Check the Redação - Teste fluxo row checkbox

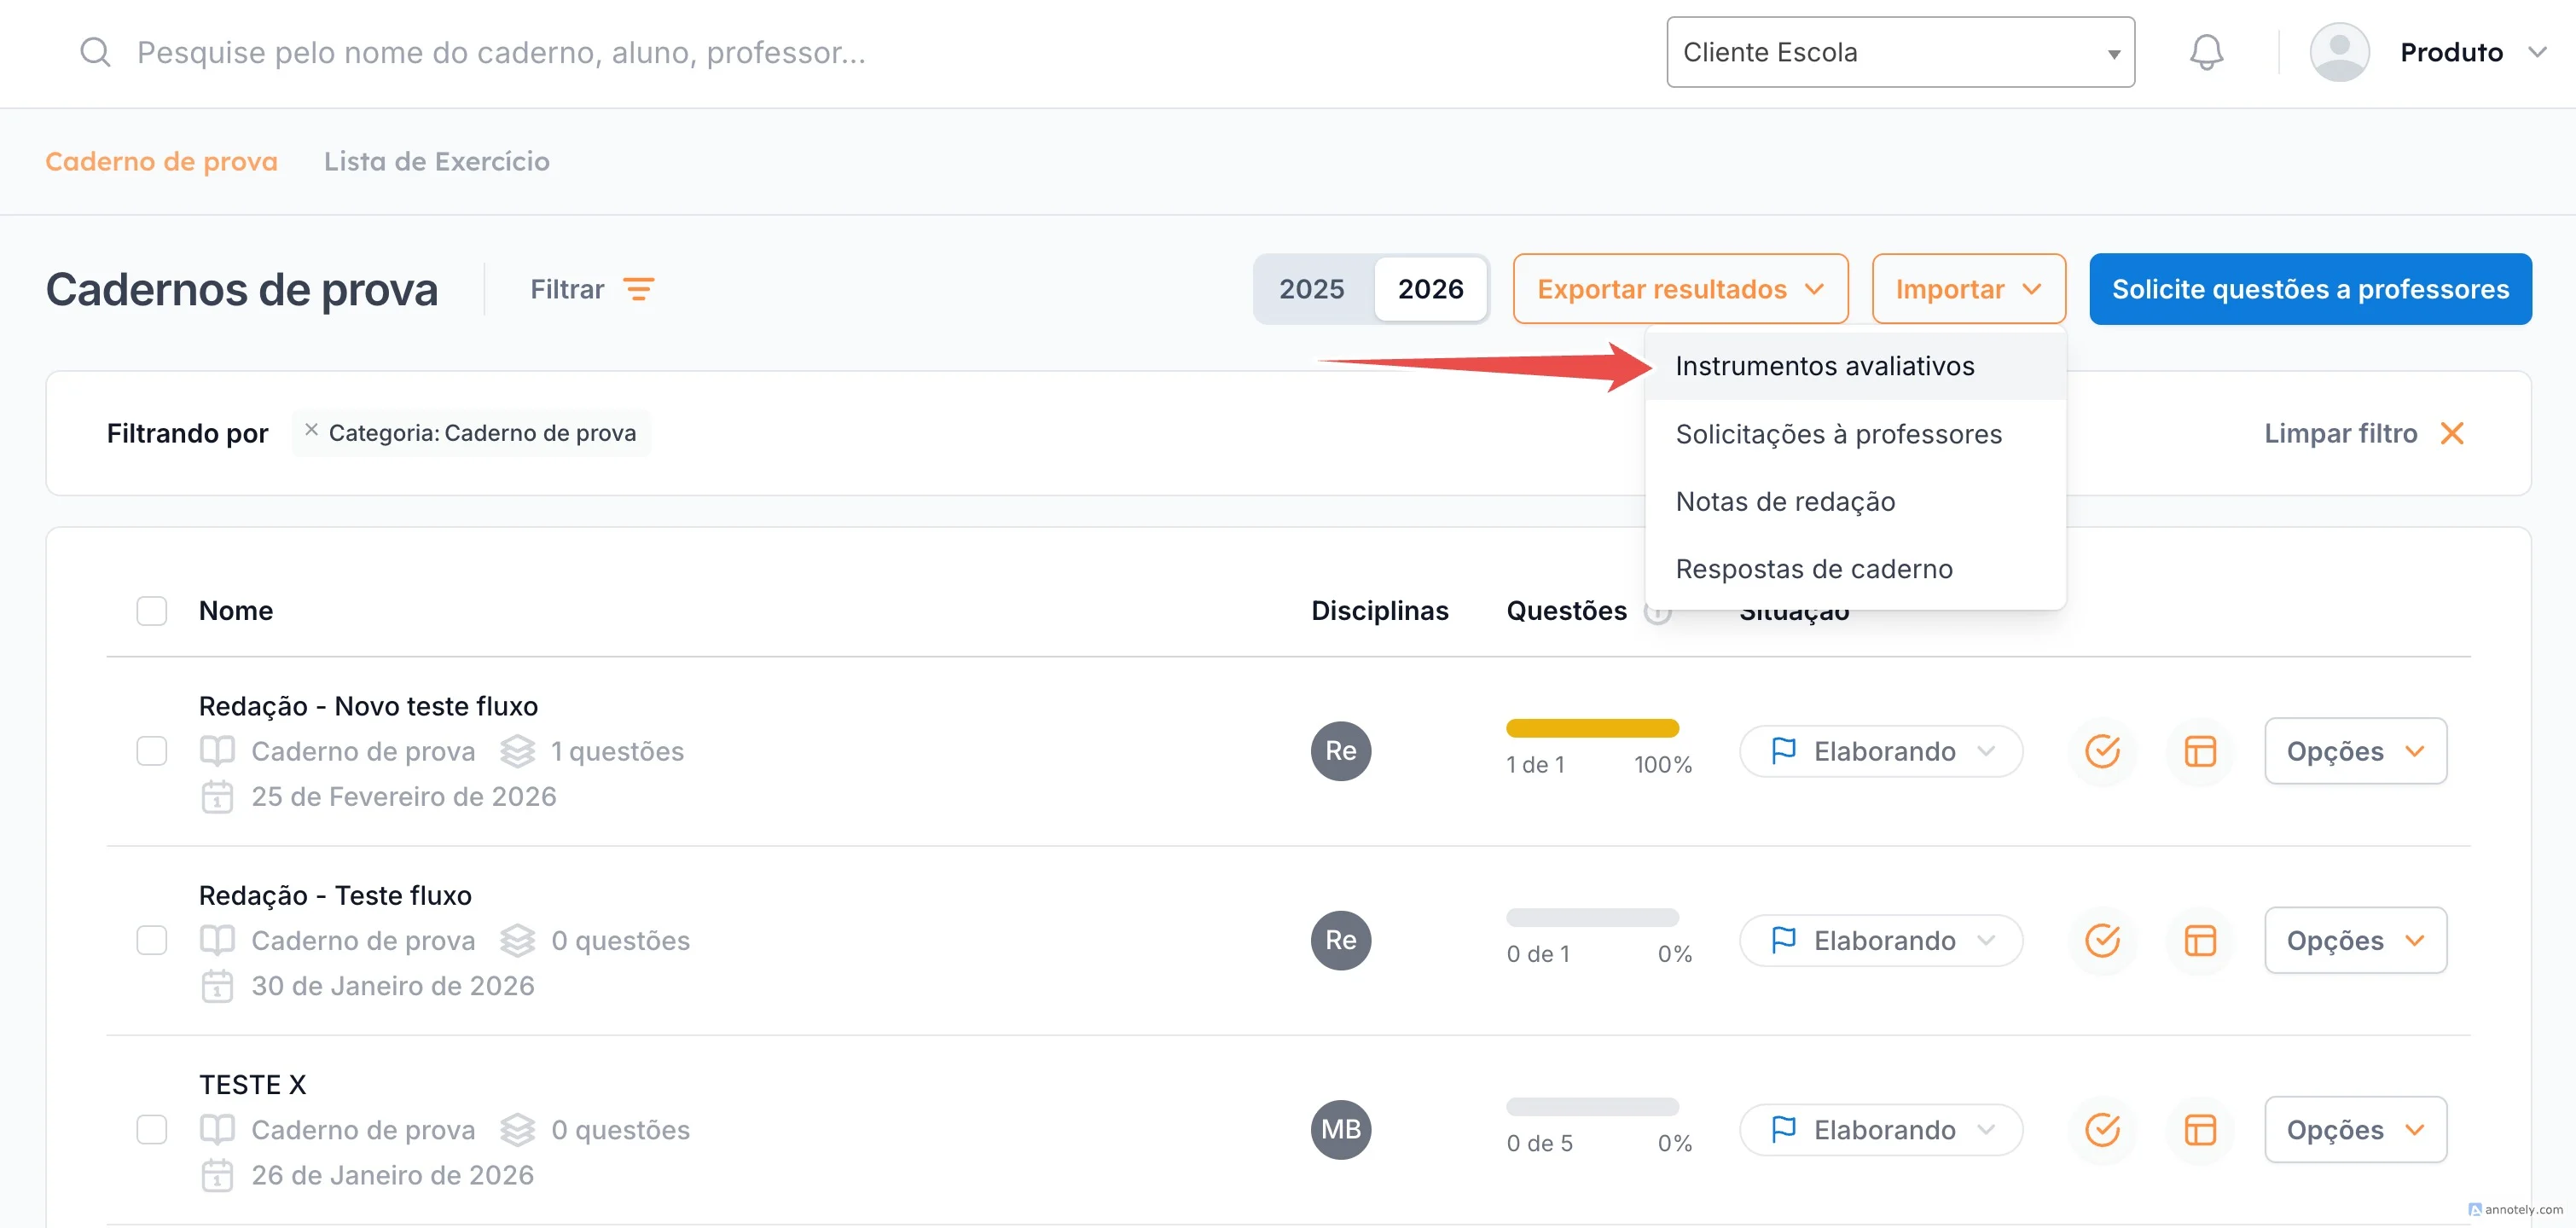pos(151,940)
